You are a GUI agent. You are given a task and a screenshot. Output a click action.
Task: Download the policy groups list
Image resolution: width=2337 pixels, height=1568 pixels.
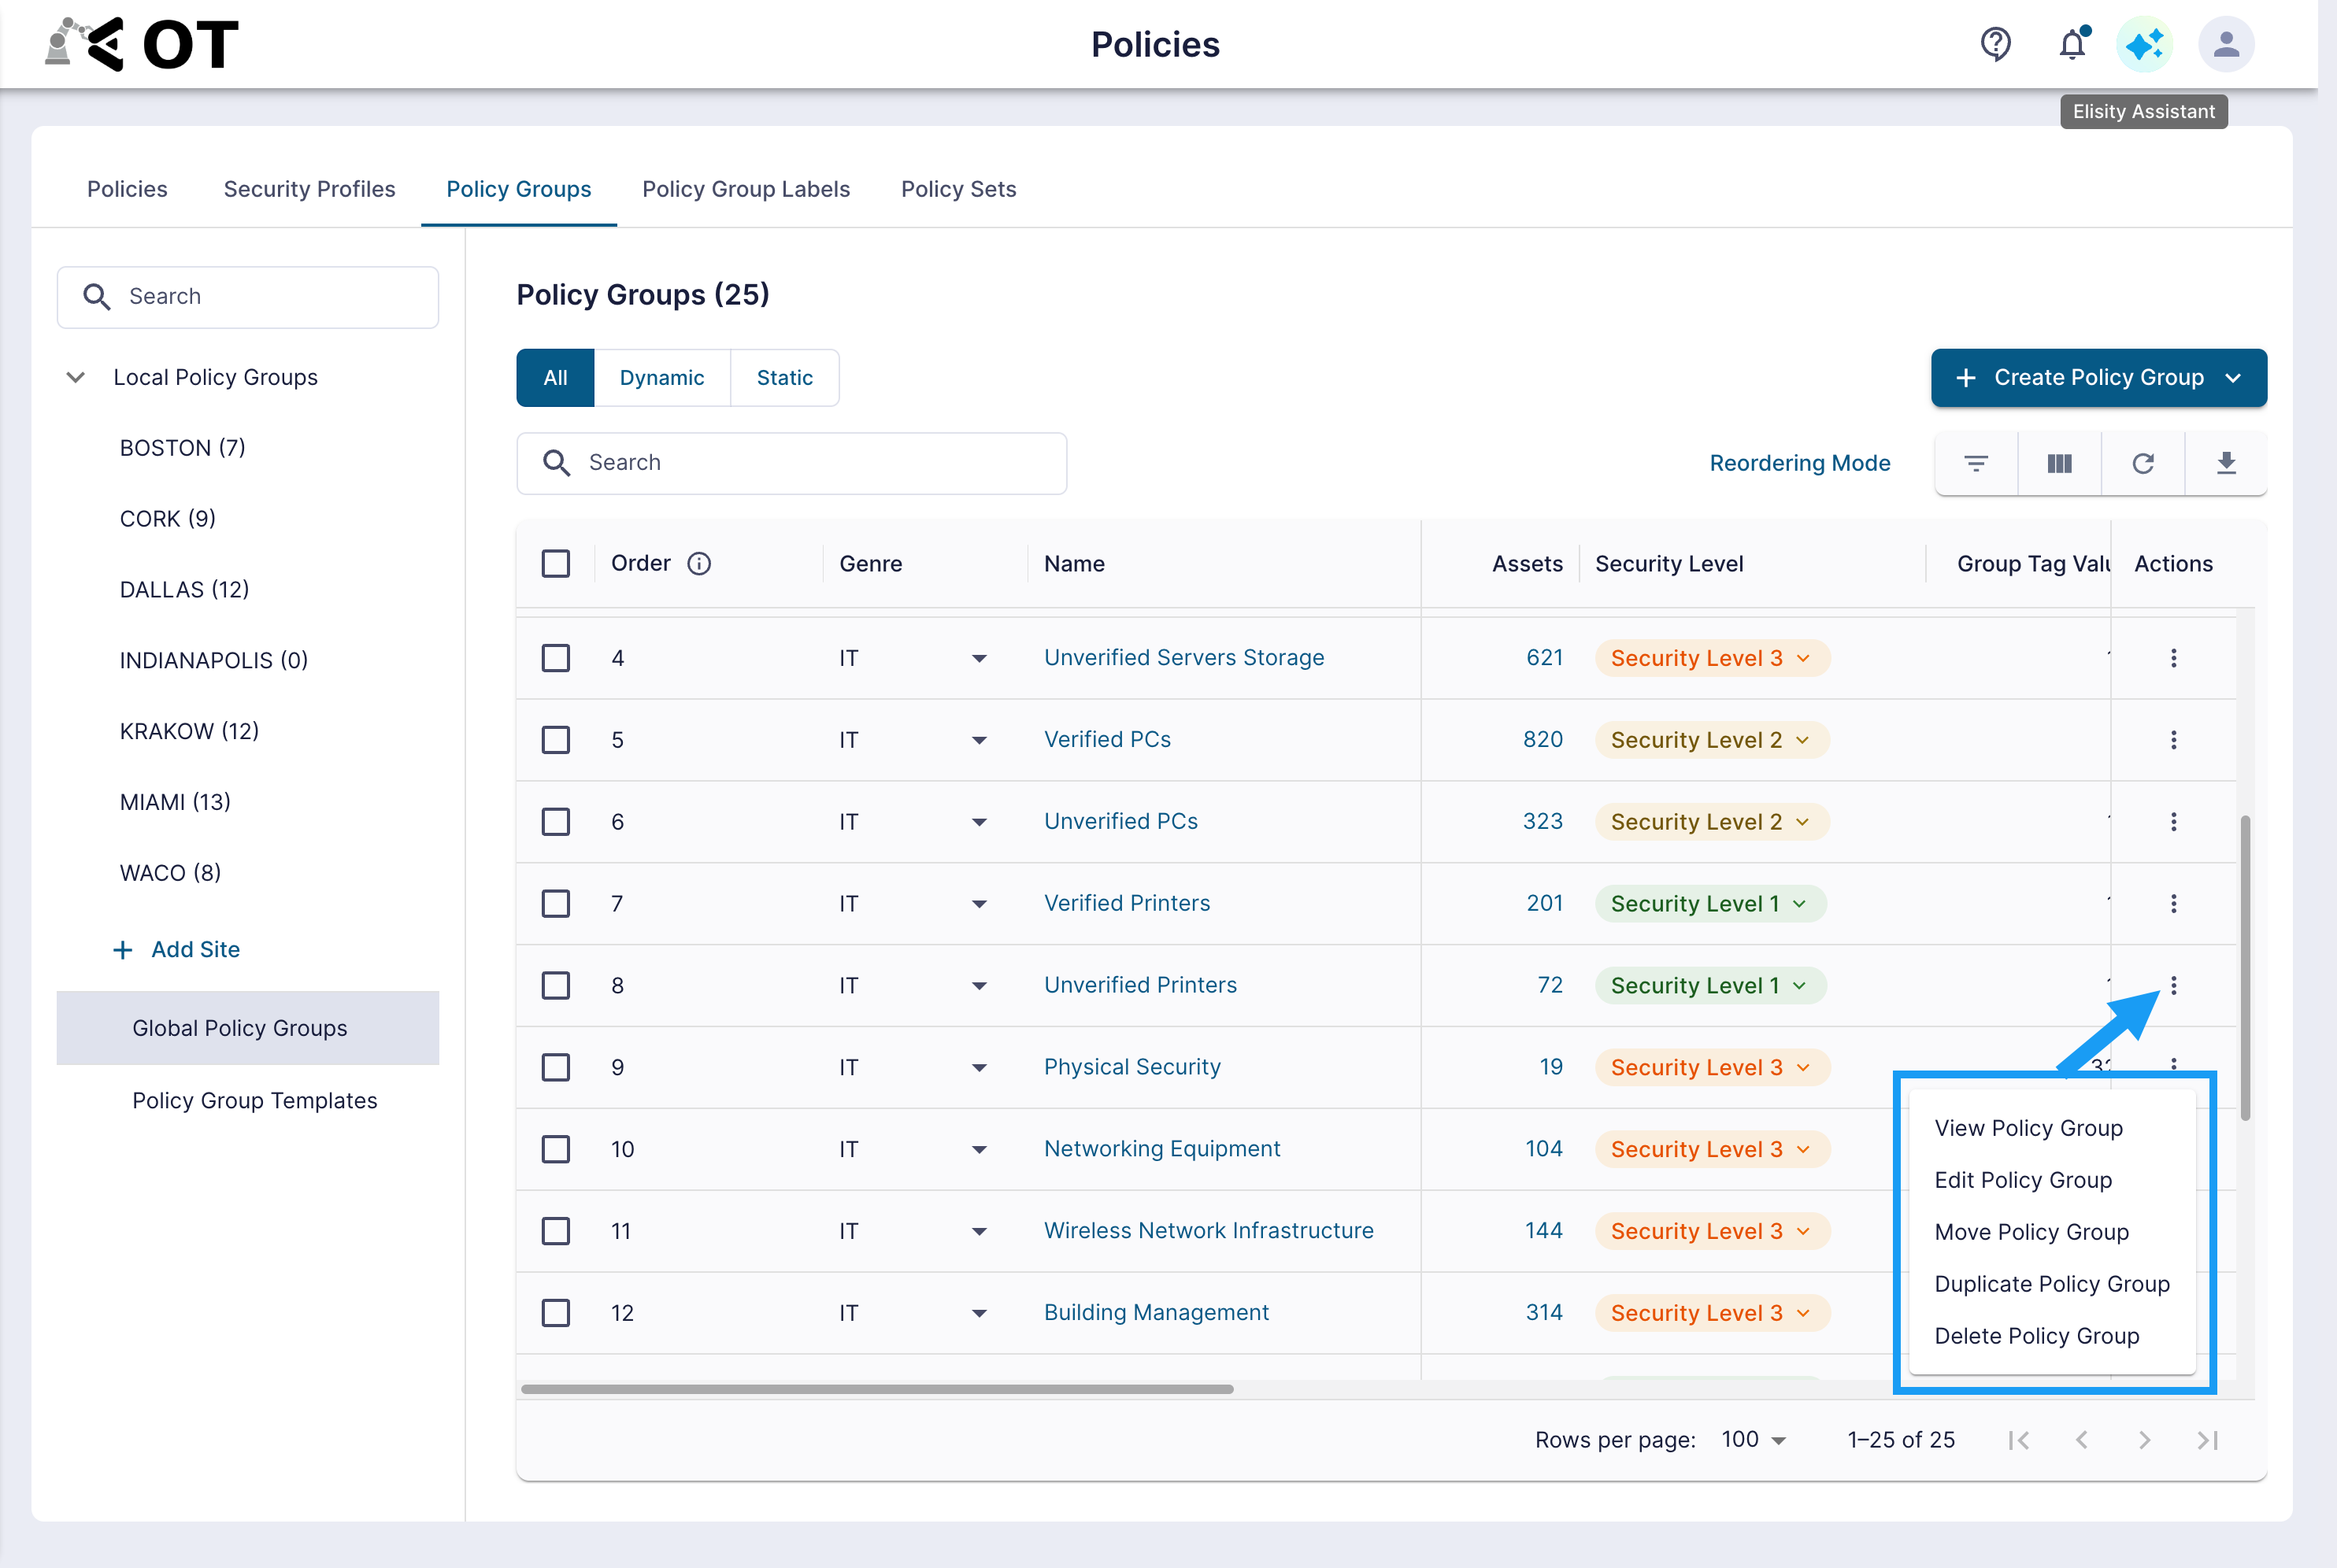click(x=2226, y=463)
